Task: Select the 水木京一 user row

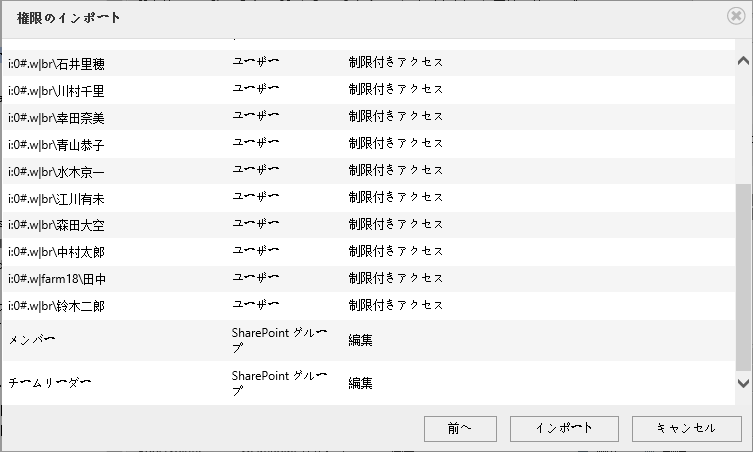Action: 369,171
